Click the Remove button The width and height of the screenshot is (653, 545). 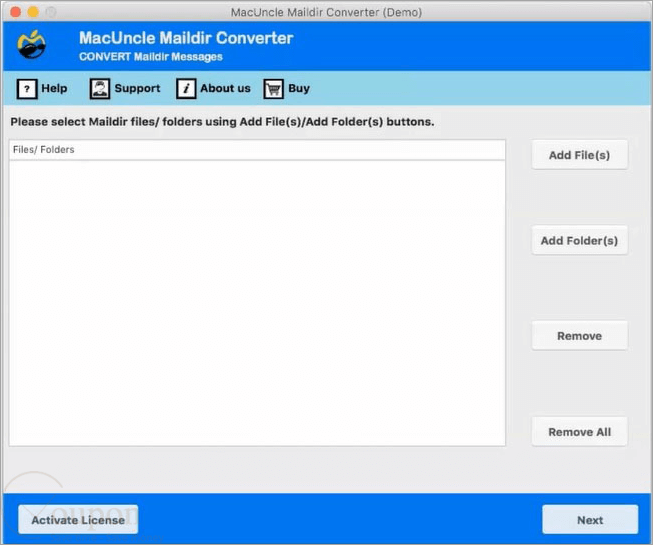[579, 336]
